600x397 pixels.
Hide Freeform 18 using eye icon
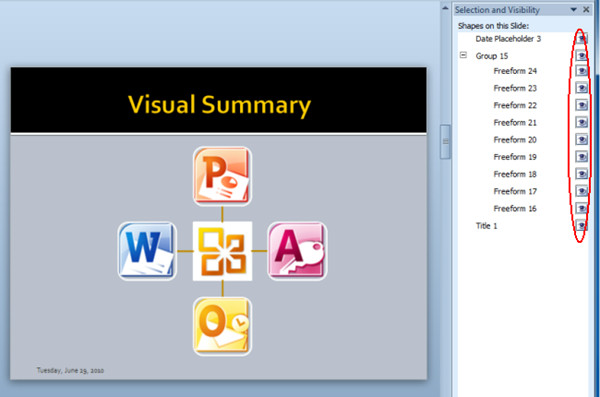tap(582, 174)
